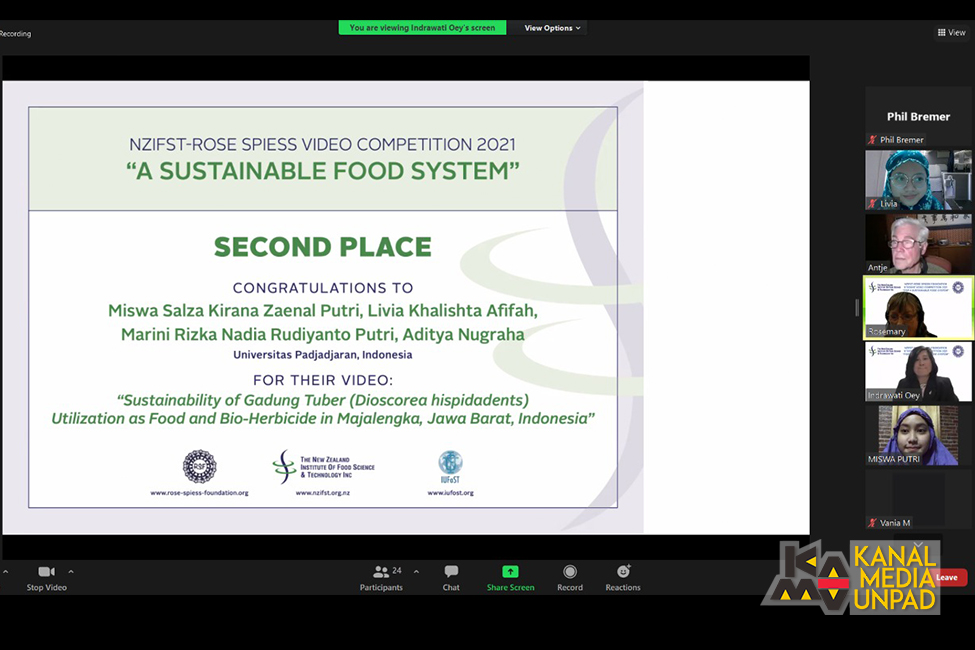Image resolution: width=975 pixels, height=650 pixels.
Task: Expand audio options caret at far left
Action: click(x=5, y=572)
